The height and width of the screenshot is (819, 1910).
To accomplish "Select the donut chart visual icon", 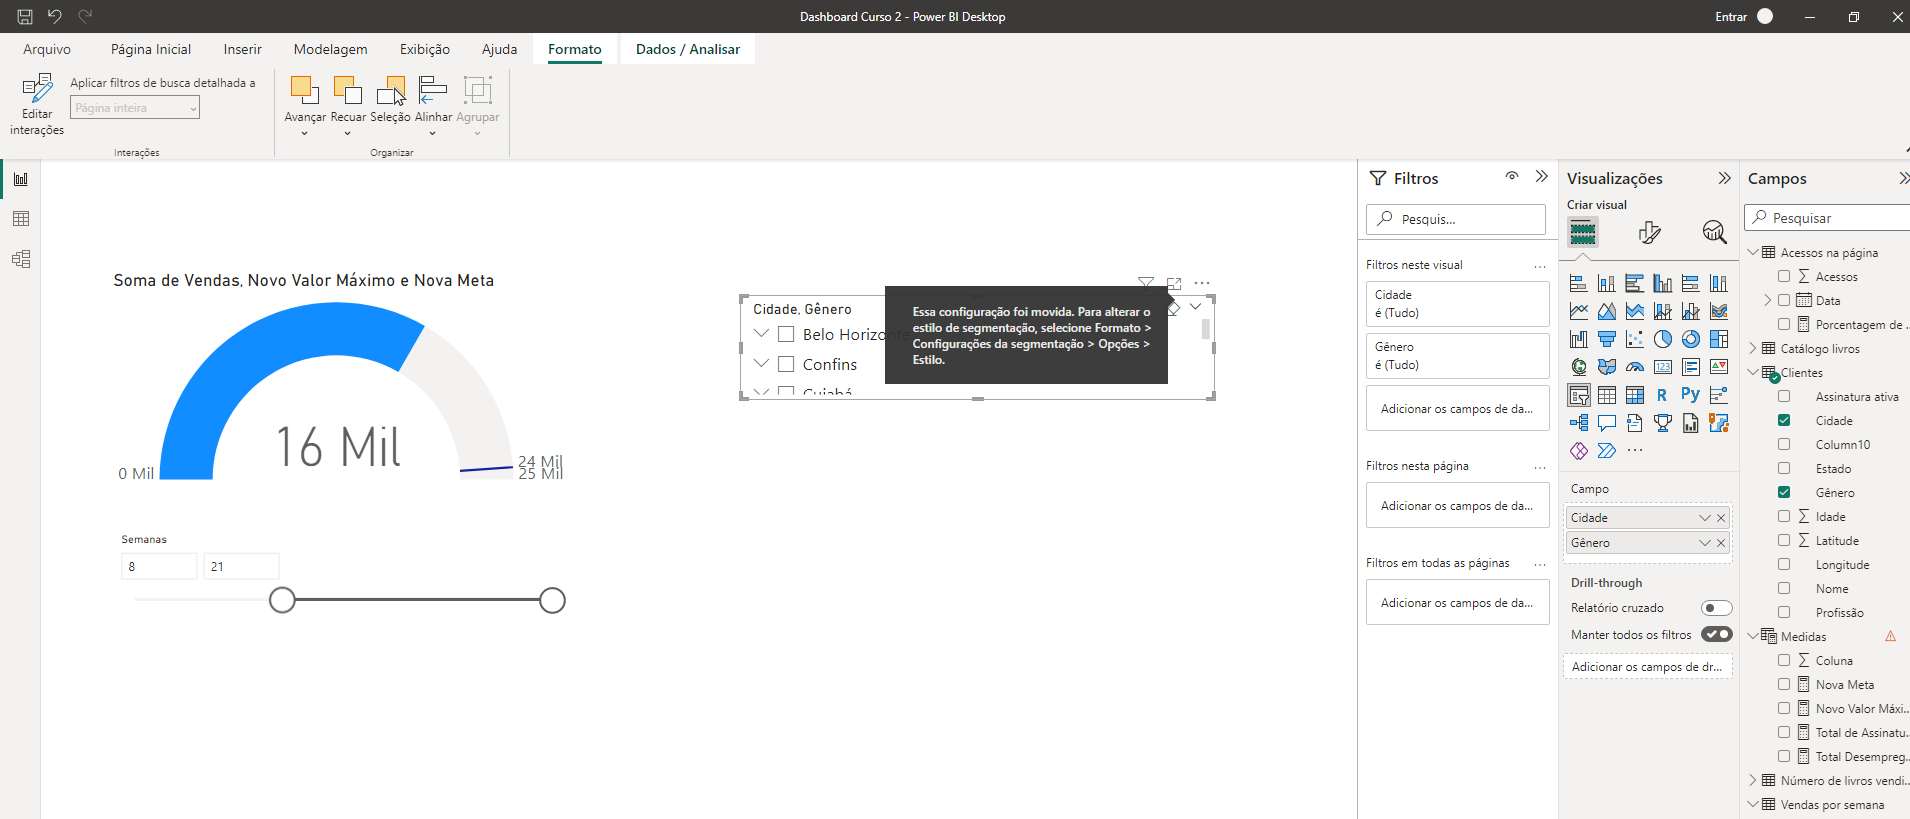I will click(1690, 339).
